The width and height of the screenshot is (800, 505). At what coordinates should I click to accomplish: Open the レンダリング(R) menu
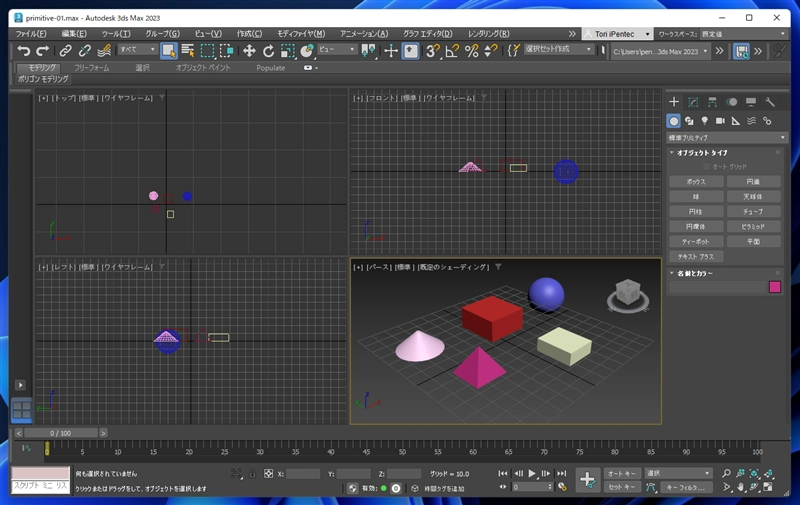pos(488,34)
